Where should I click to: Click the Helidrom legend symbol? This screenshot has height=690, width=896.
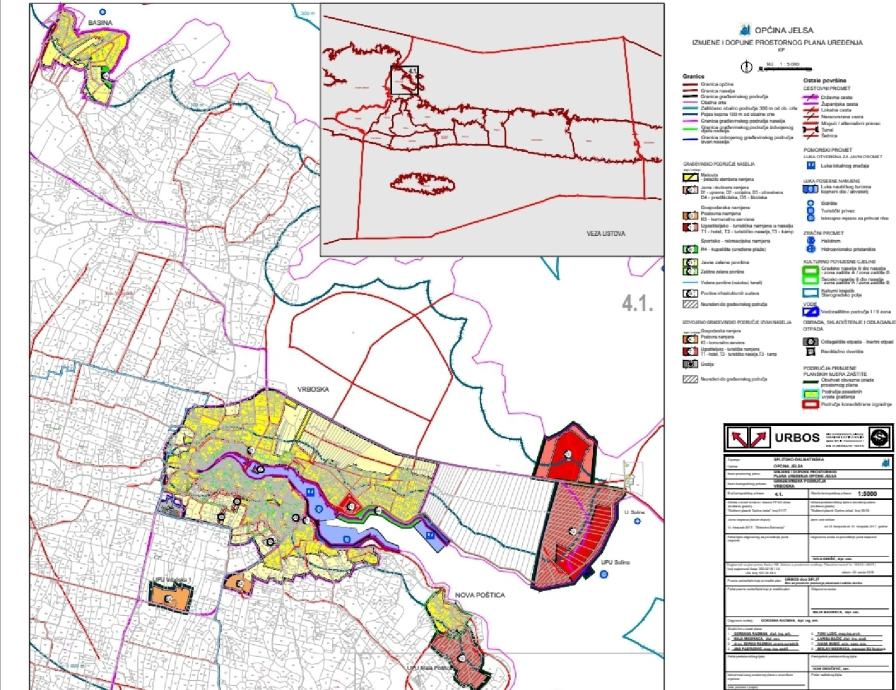click(x=811, y=240)
